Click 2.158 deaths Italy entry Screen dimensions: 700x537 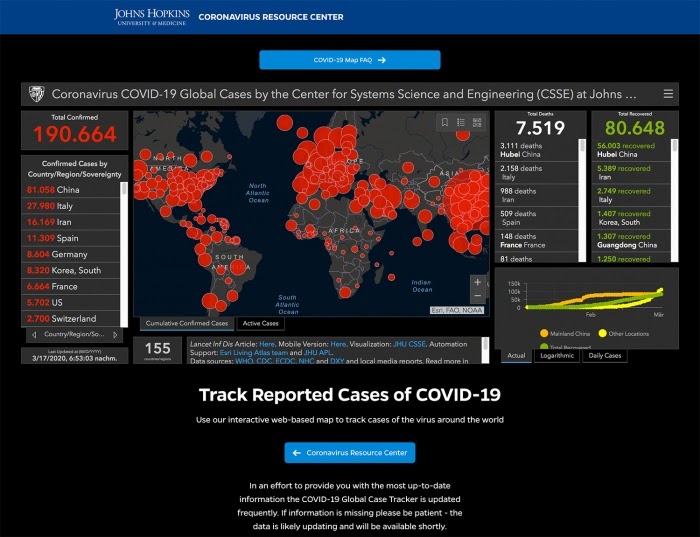tap(537, 173)
